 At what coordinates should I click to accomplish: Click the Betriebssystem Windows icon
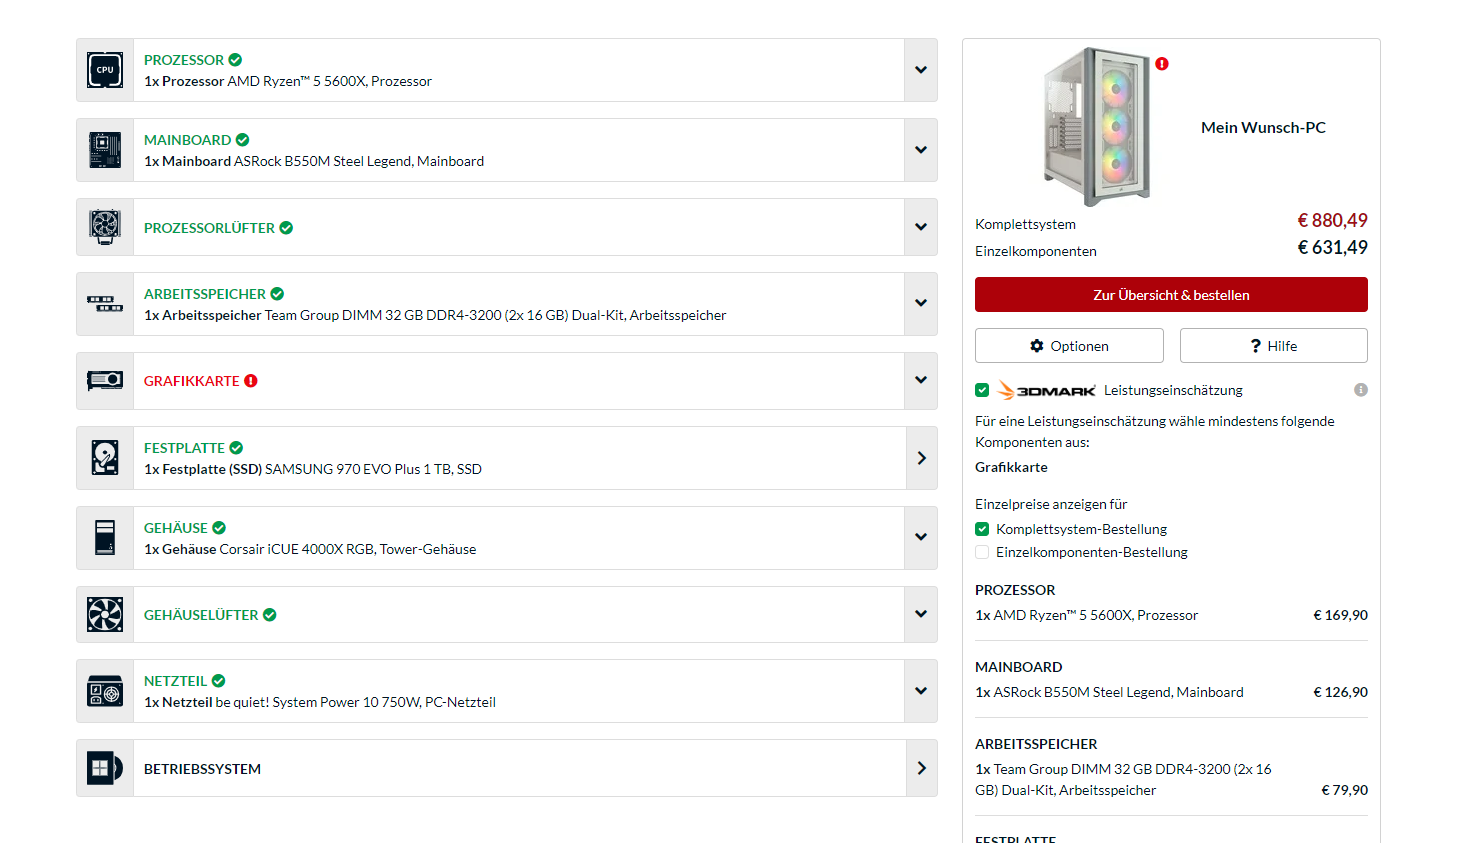coord(105,768)
